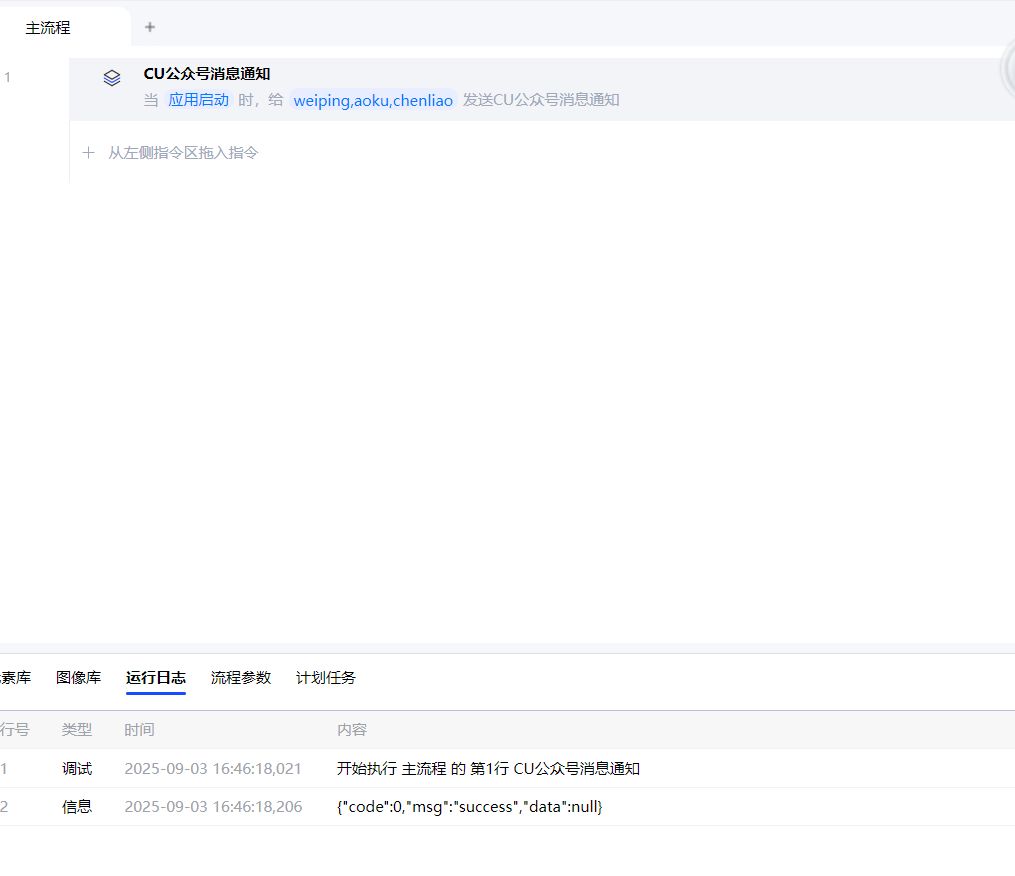Click the 调试 type cell in the first log row
This screenshot has width=1015, height=876.
pyautogui.click(x=77, y=769)
